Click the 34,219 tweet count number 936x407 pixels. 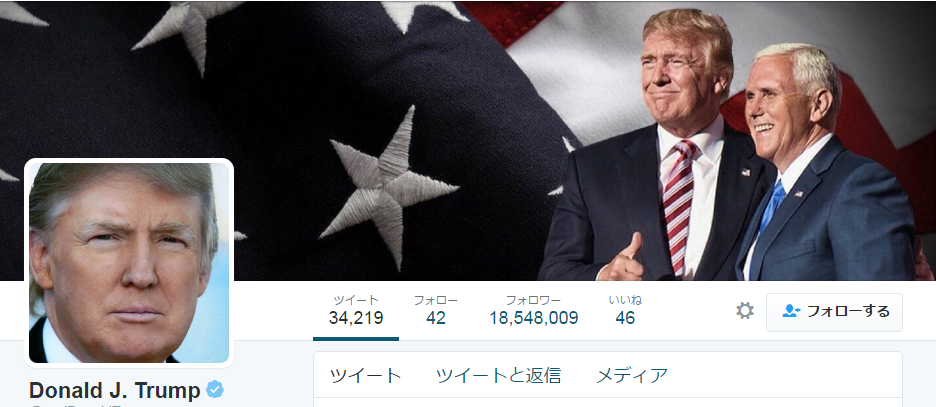point(356,318)
